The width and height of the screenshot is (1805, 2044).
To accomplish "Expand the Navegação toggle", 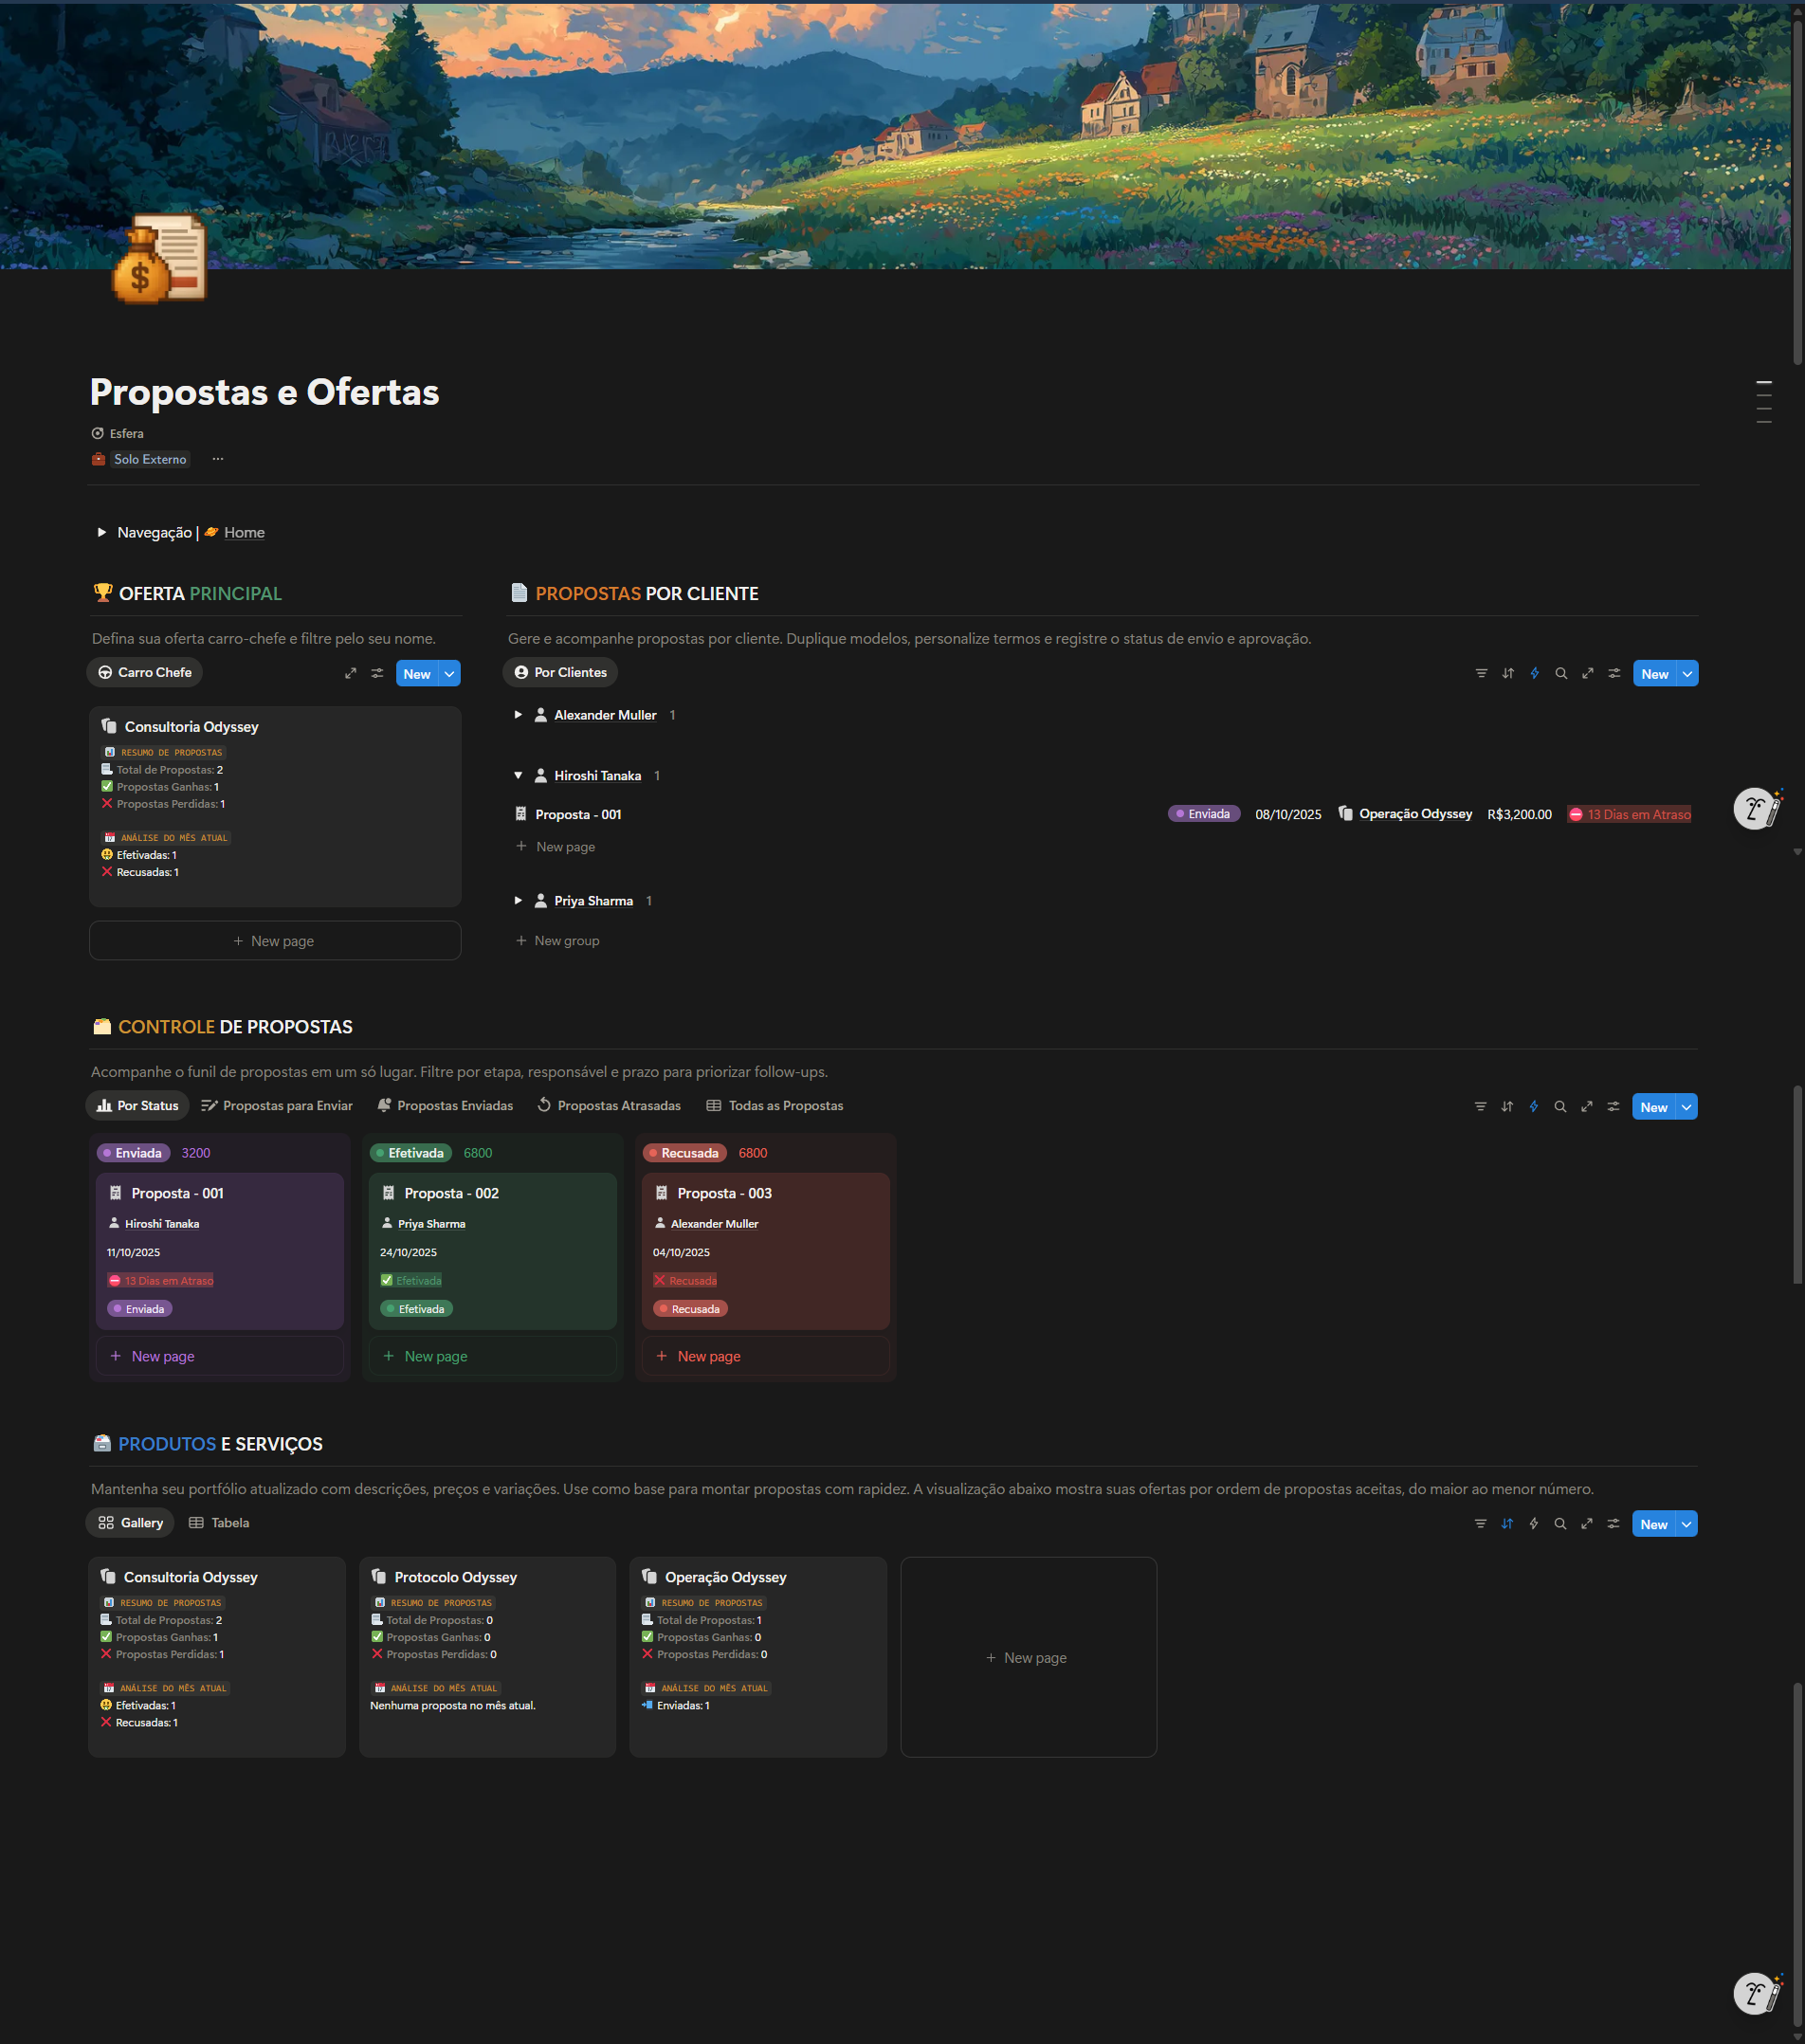I will point(102,533).
